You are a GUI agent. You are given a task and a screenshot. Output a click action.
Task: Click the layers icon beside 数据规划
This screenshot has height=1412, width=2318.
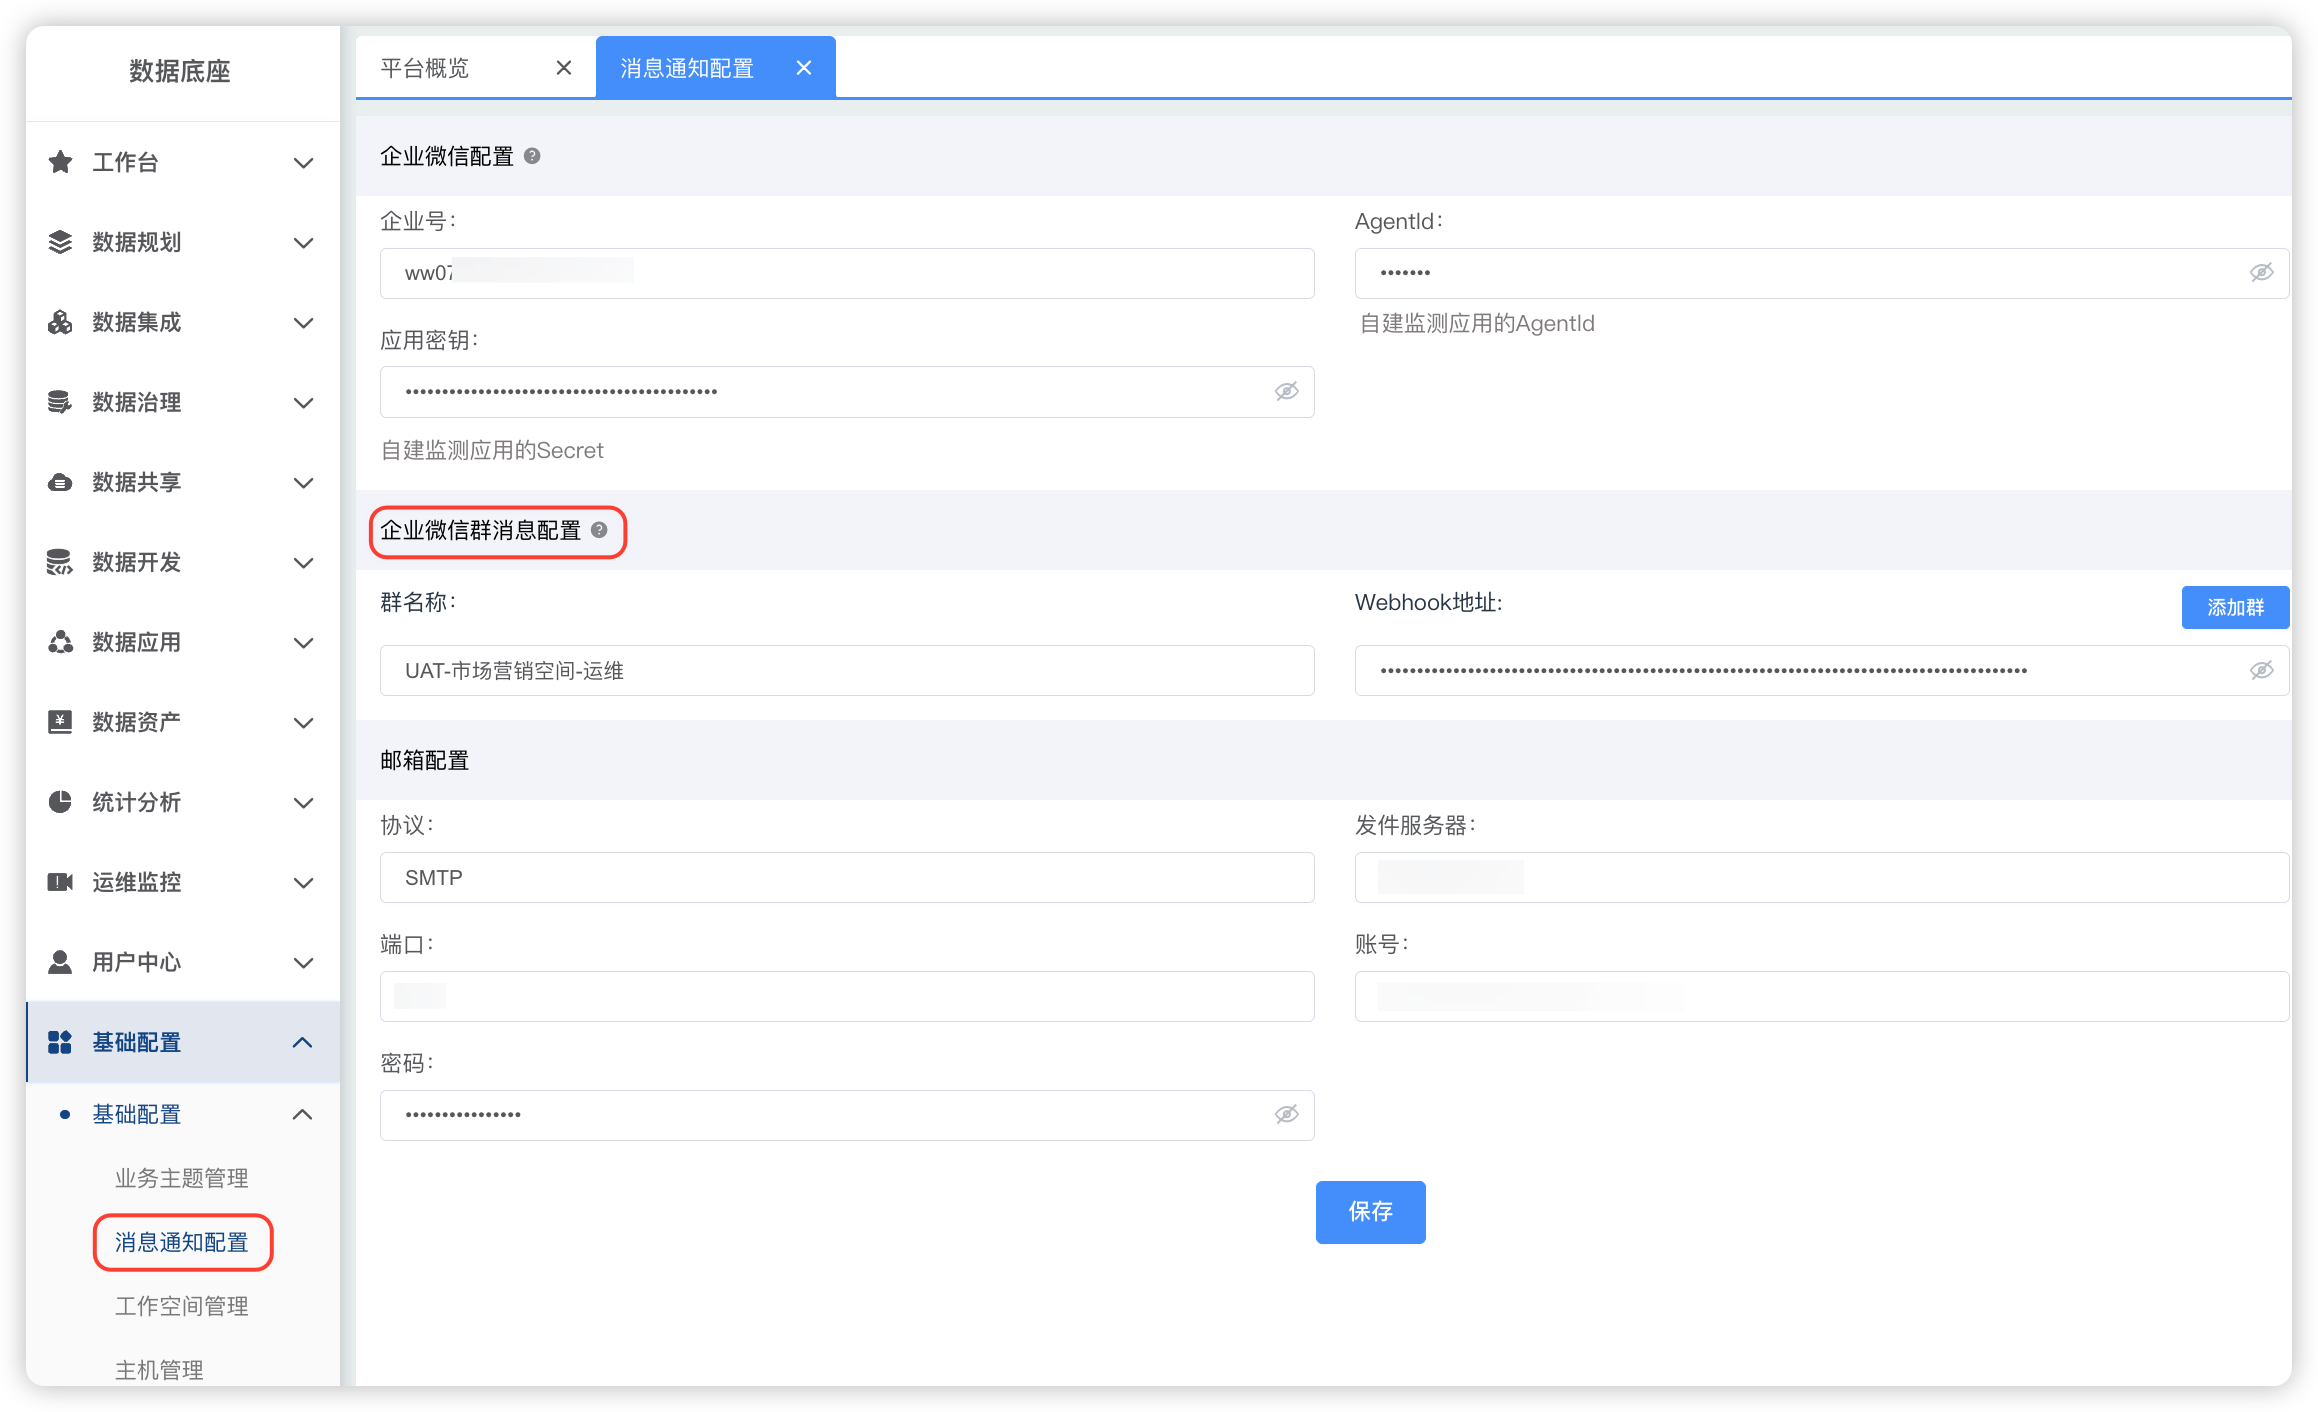point(60,242)
